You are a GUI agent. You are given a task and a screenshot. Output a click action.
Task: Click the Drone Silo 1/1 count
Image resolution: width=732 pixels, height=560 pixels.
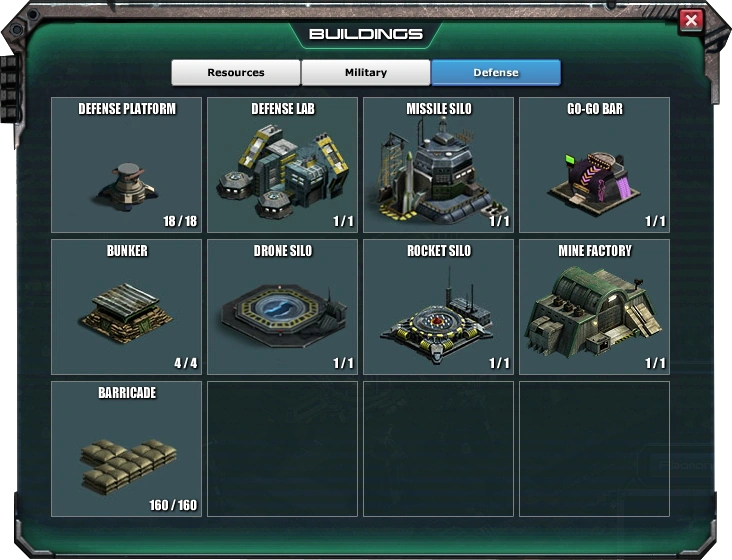343,363
